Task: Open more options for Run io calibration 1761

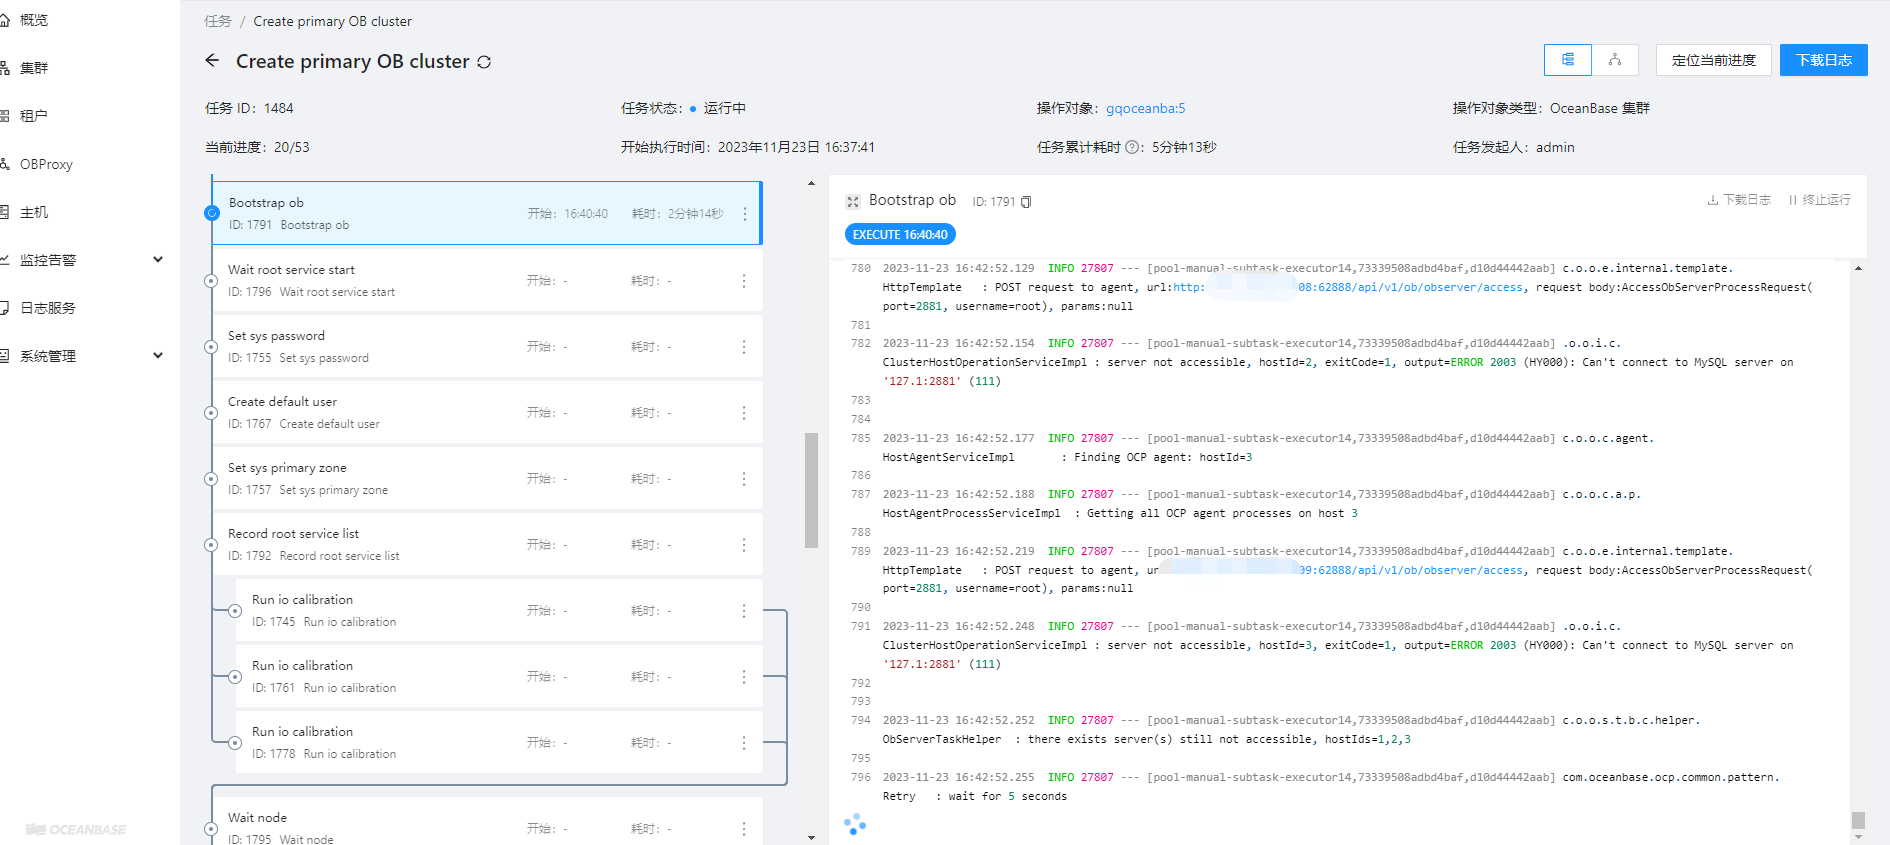Action: [x=744, y=677]
